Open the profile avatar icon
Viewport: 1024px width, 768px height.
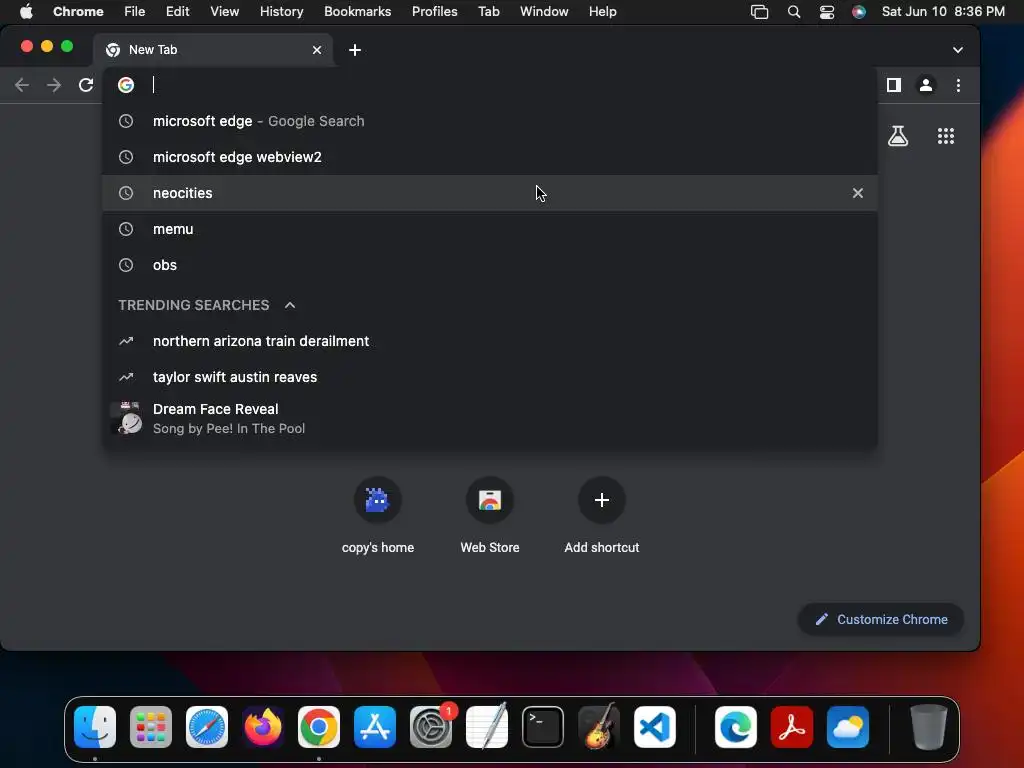click(925, 85)
